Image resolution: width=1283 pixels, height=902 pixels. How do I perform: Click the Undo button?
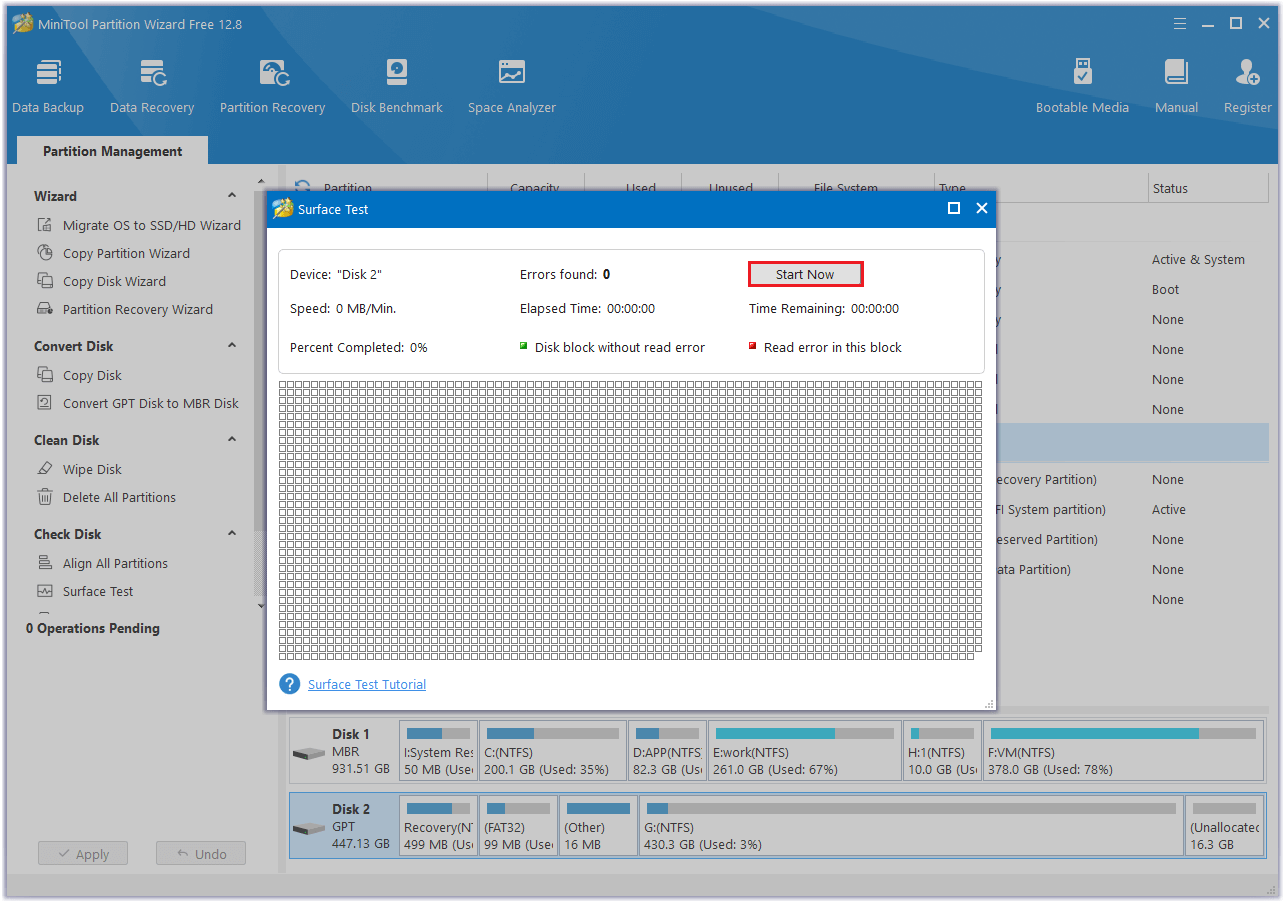click(x=201, y=854)
